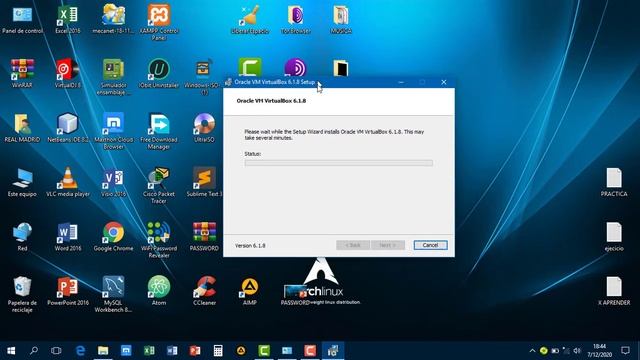The height and width of the screenshot is (360, 640).
Task: Switch to VirtualBox Setup taskbar button
Action: (333, 351)
